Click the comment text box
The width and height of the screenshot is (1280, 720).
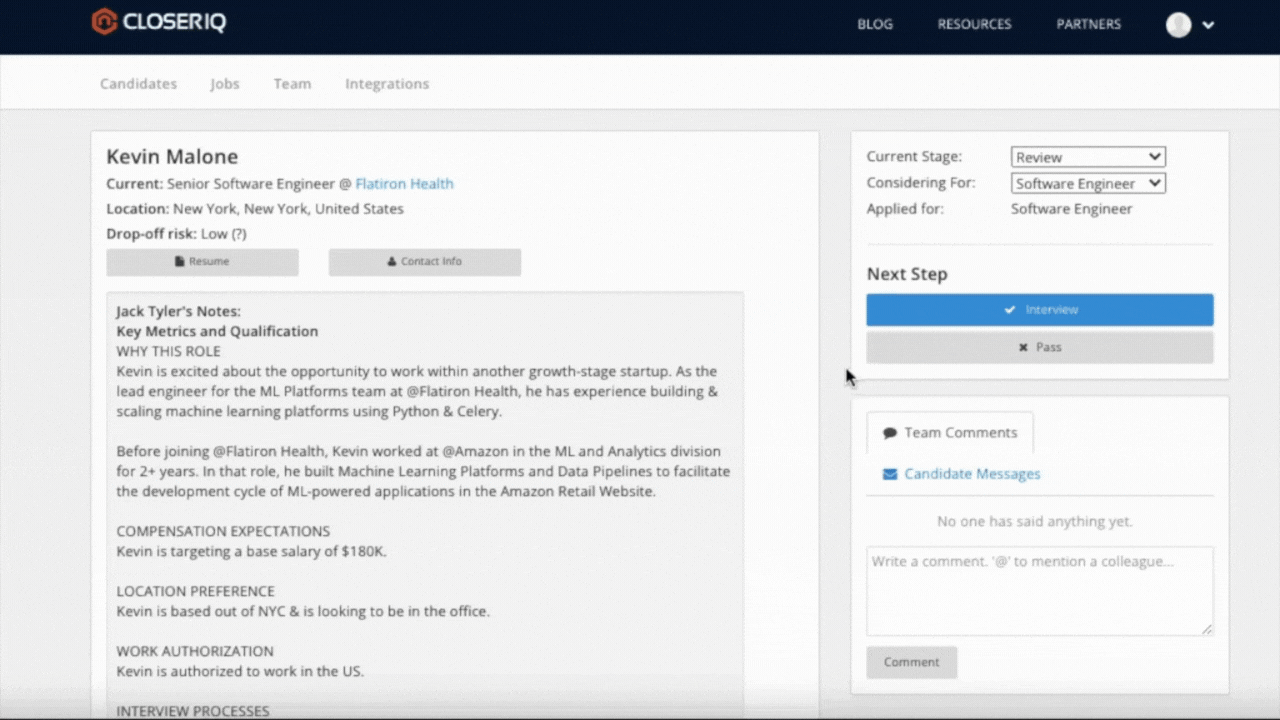click(1039, 590)
